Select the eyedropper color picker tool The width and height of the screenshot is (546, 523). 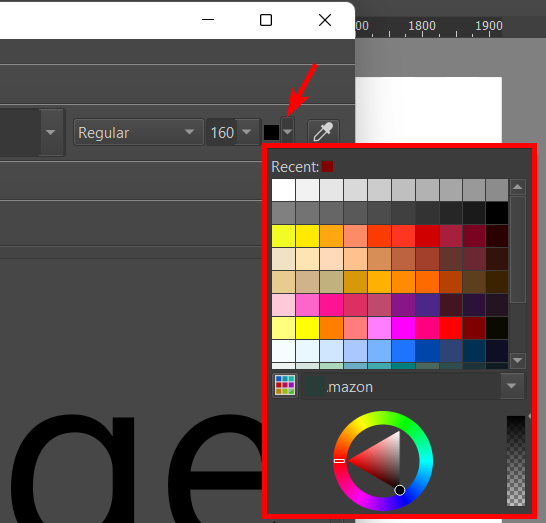323,132
